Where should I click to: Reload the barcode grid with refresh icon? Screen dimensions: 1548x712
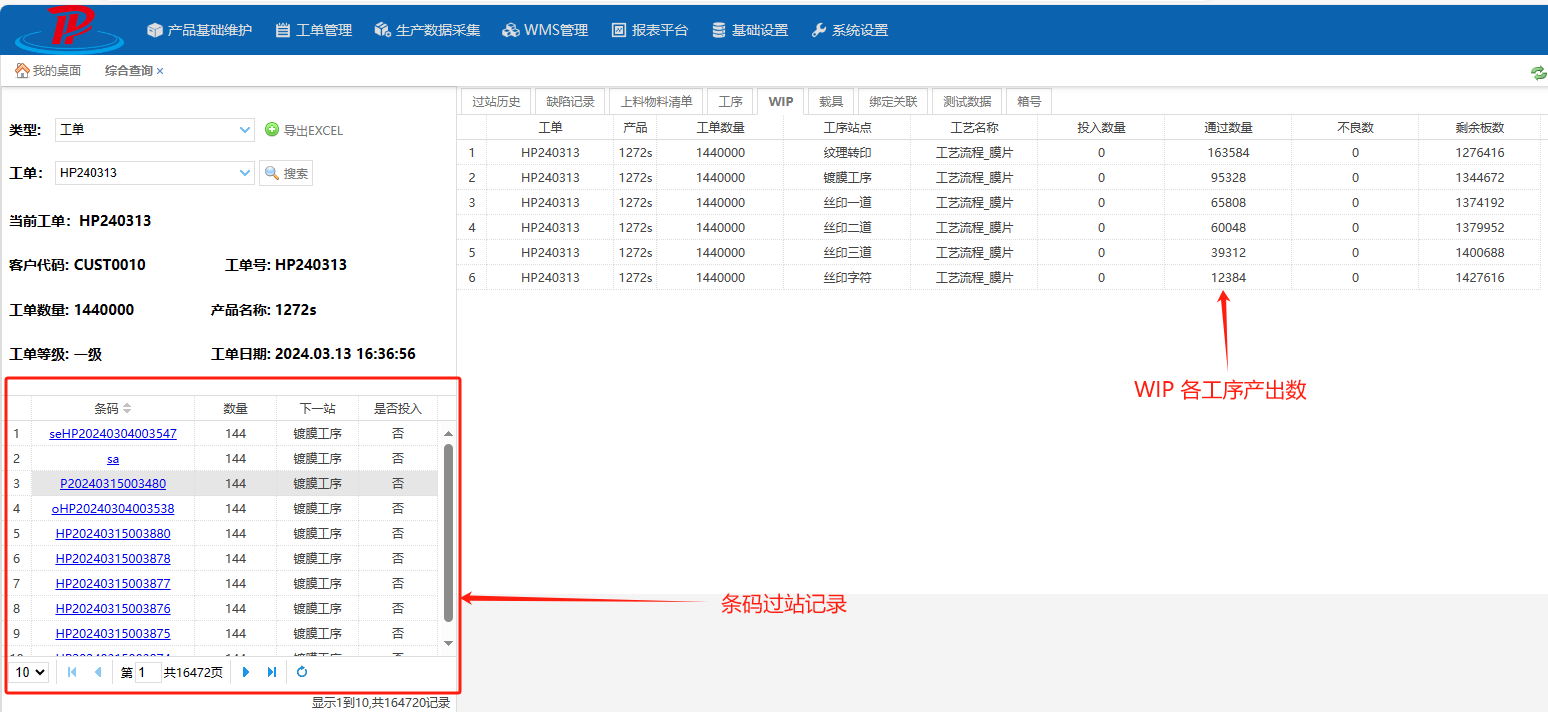302,672
